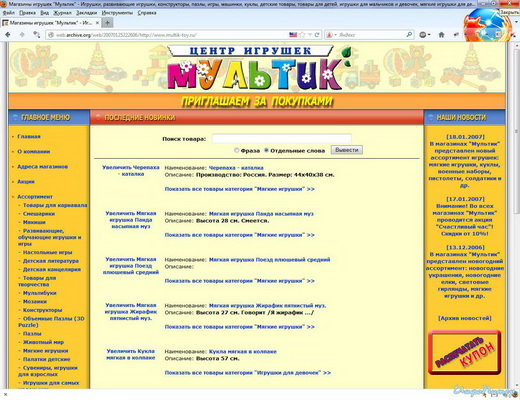Open Акции link in sidebar

(26, 181)
